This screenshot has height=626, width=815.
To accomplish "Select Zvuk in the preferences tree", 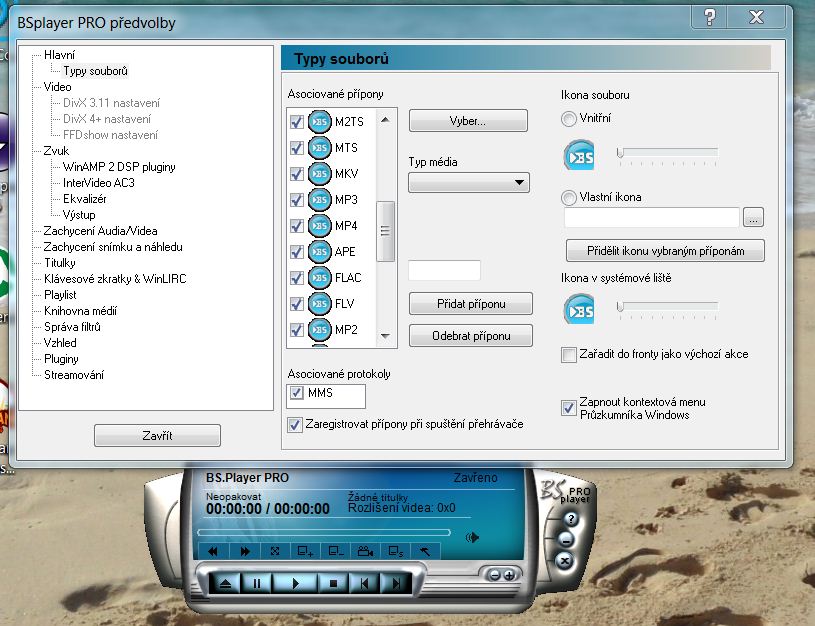I will 56,151.
